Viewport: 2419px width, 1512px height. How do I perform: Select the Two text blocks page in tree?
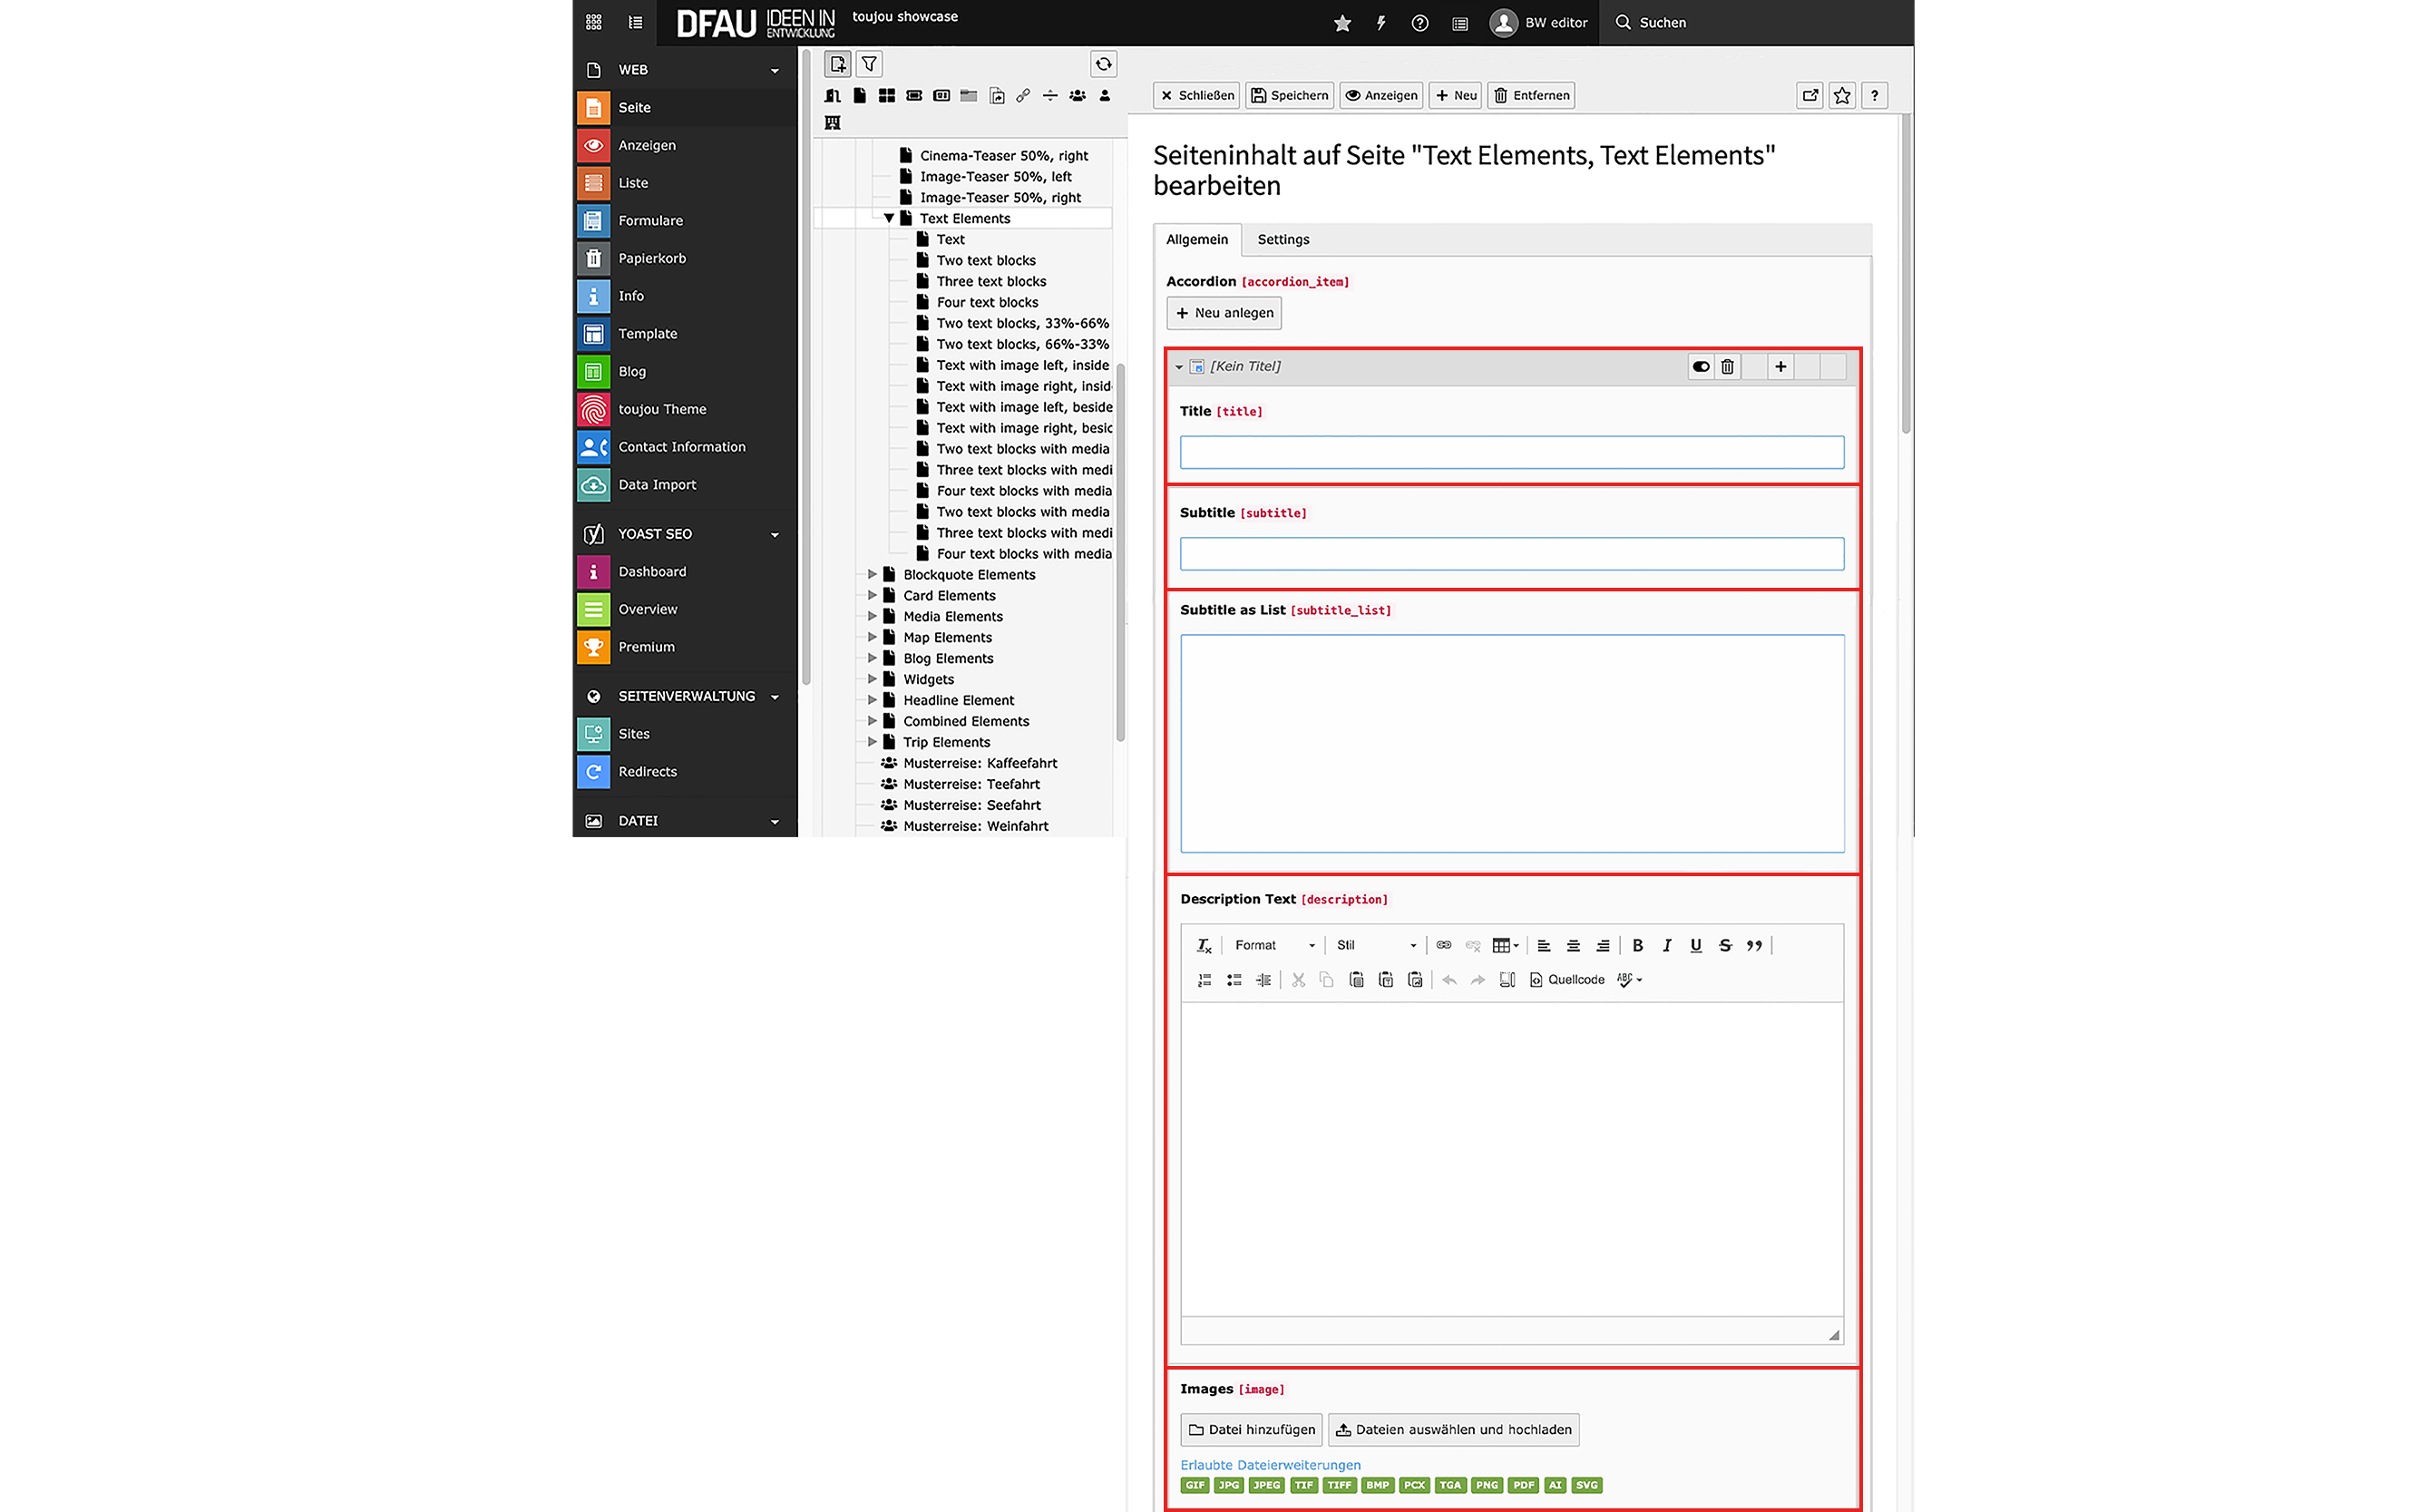(986, 260)
